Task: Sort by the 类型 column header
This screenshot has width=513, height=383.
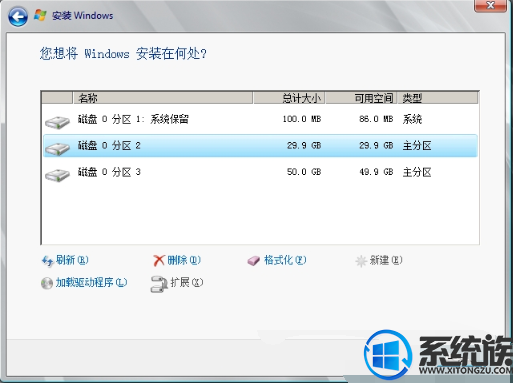Action: (438, 98)
